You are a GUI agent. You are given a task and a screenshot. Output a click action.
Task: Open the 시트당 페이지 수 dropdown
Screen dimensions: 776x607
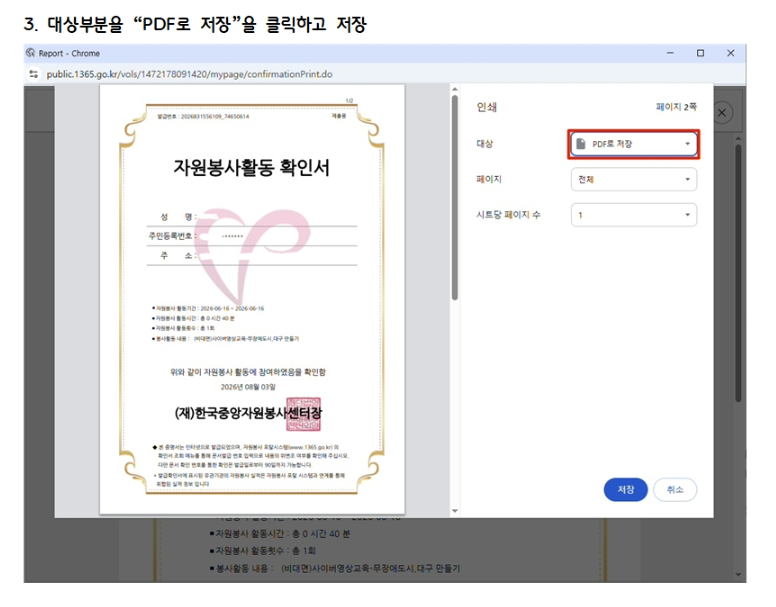633,215
